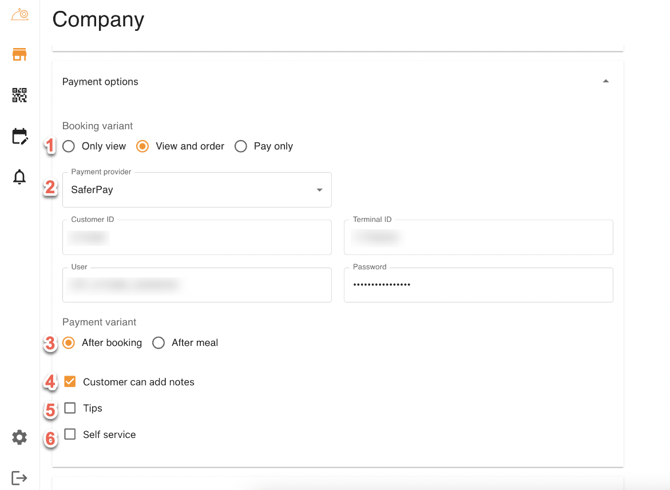Click the logout icon

[19, 478]
